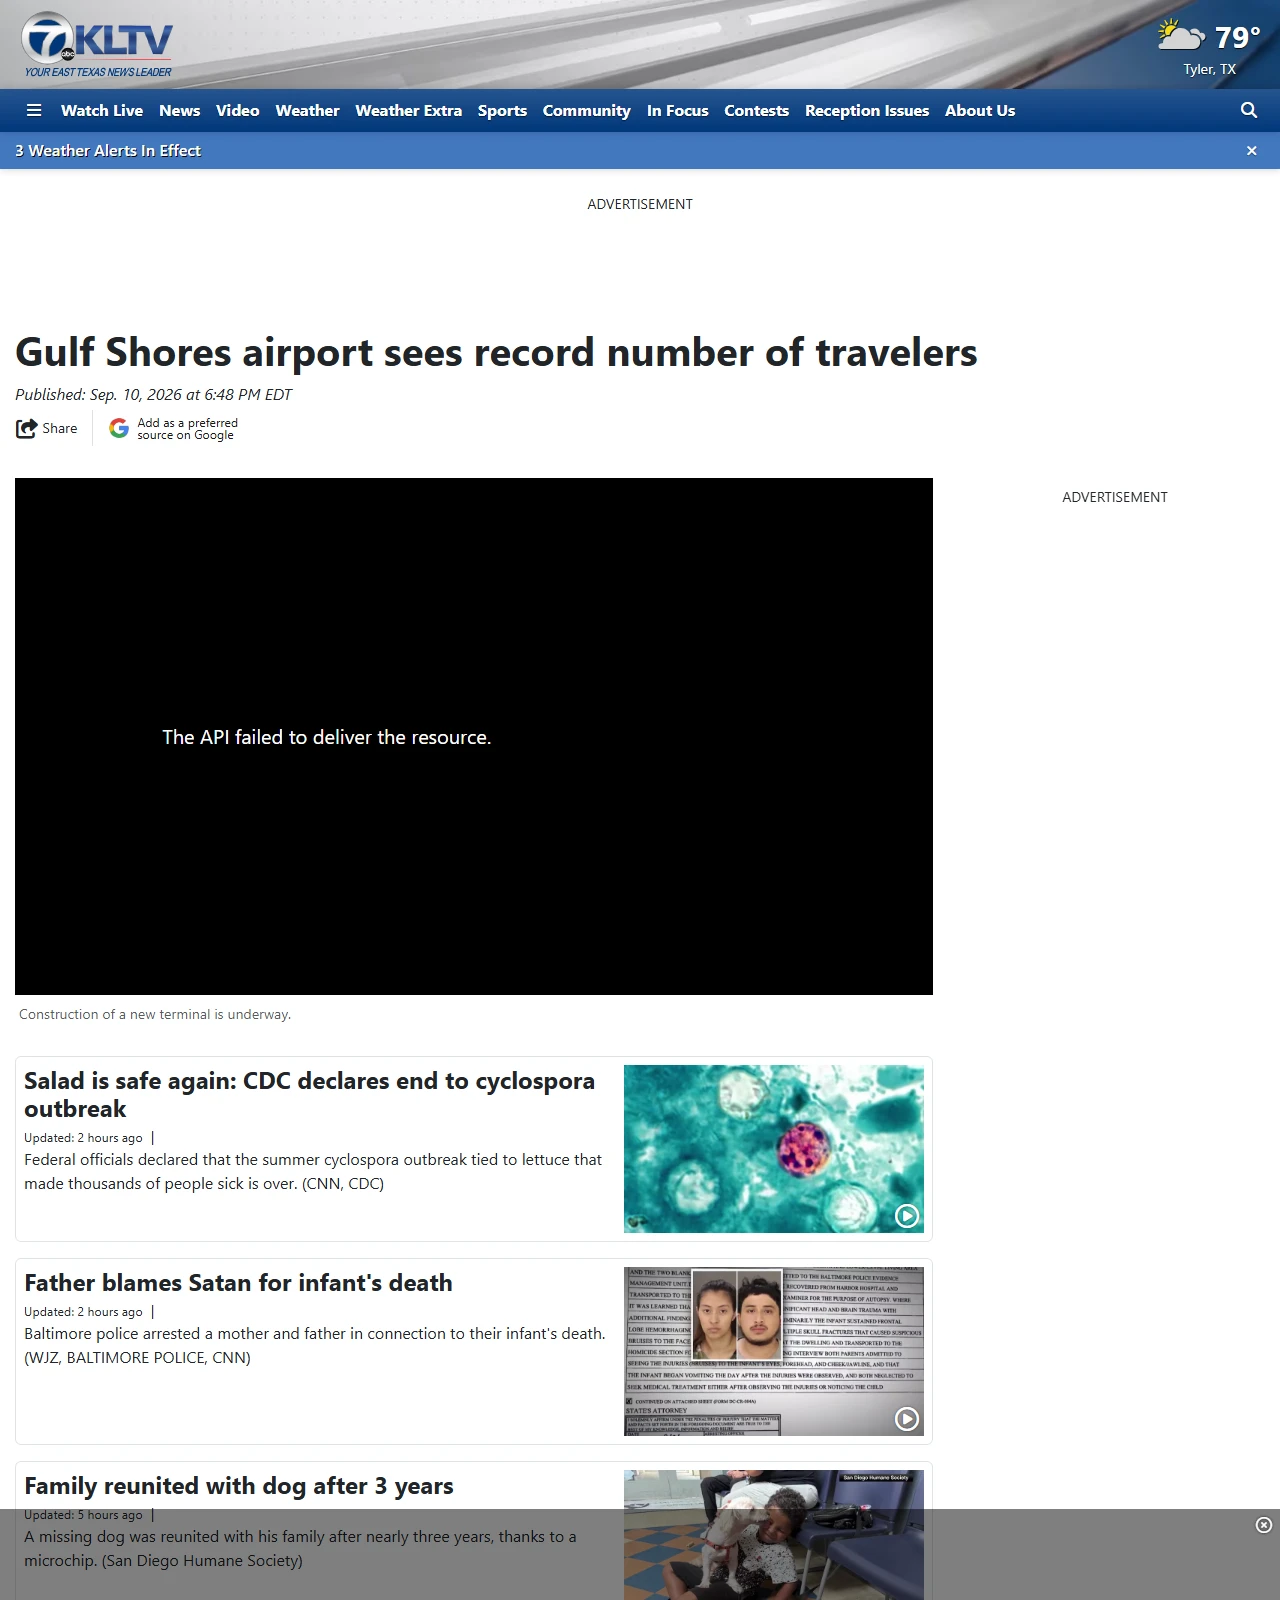The image size is (1280, 1600).
Task: Click the 79° temperature reading
Action: pos(1238,38)
